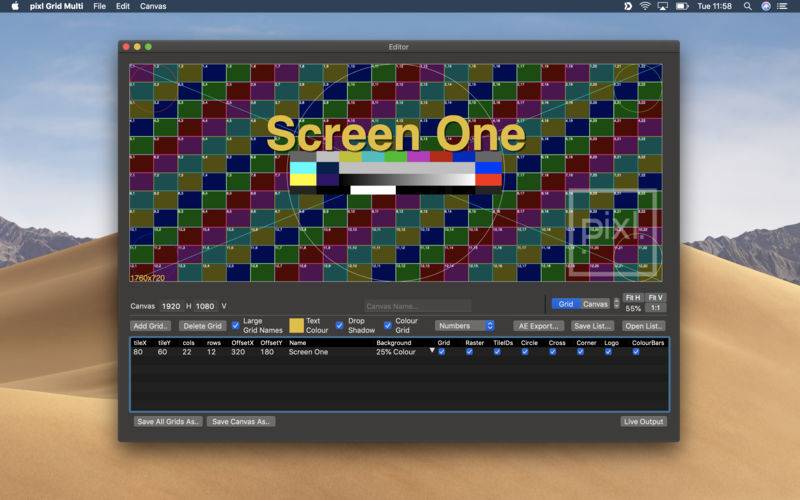800x500 pixels.
Task: Open the Apple menu
Action: 15,6
